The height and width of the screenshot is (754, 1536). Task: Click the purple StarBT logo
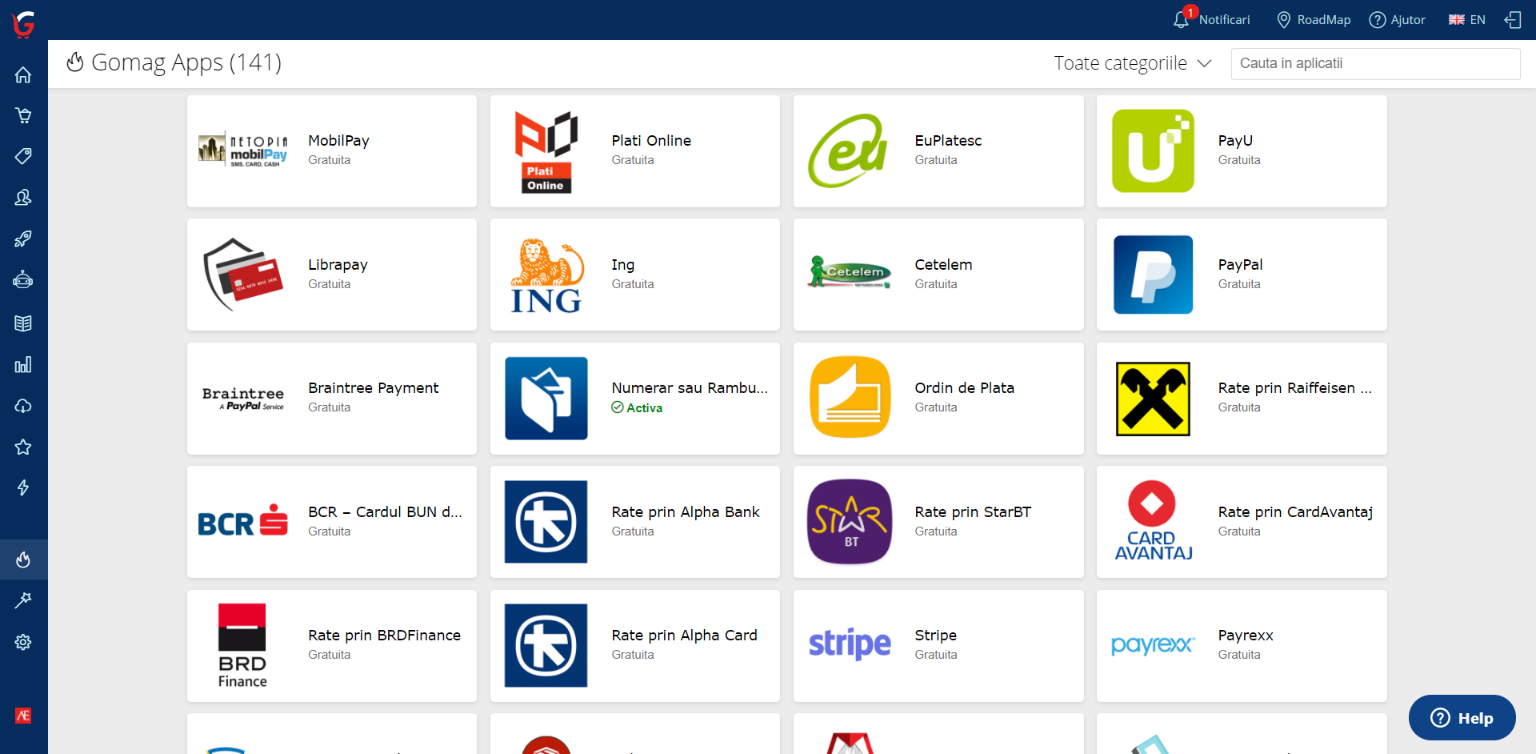click(849, 522)
